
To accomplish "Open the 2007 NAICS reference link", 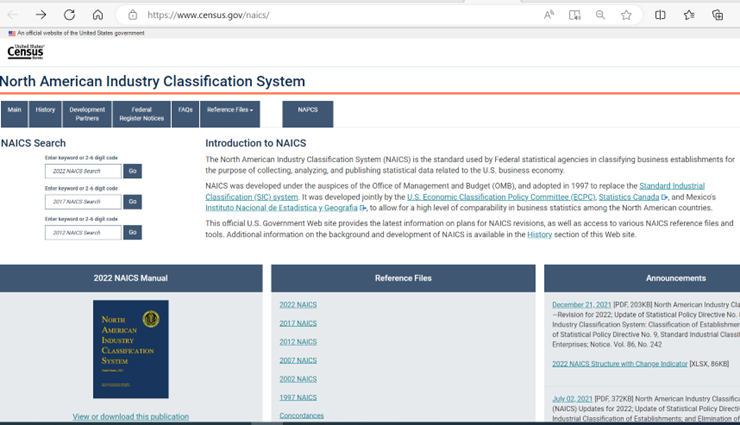I will point(298,360).
